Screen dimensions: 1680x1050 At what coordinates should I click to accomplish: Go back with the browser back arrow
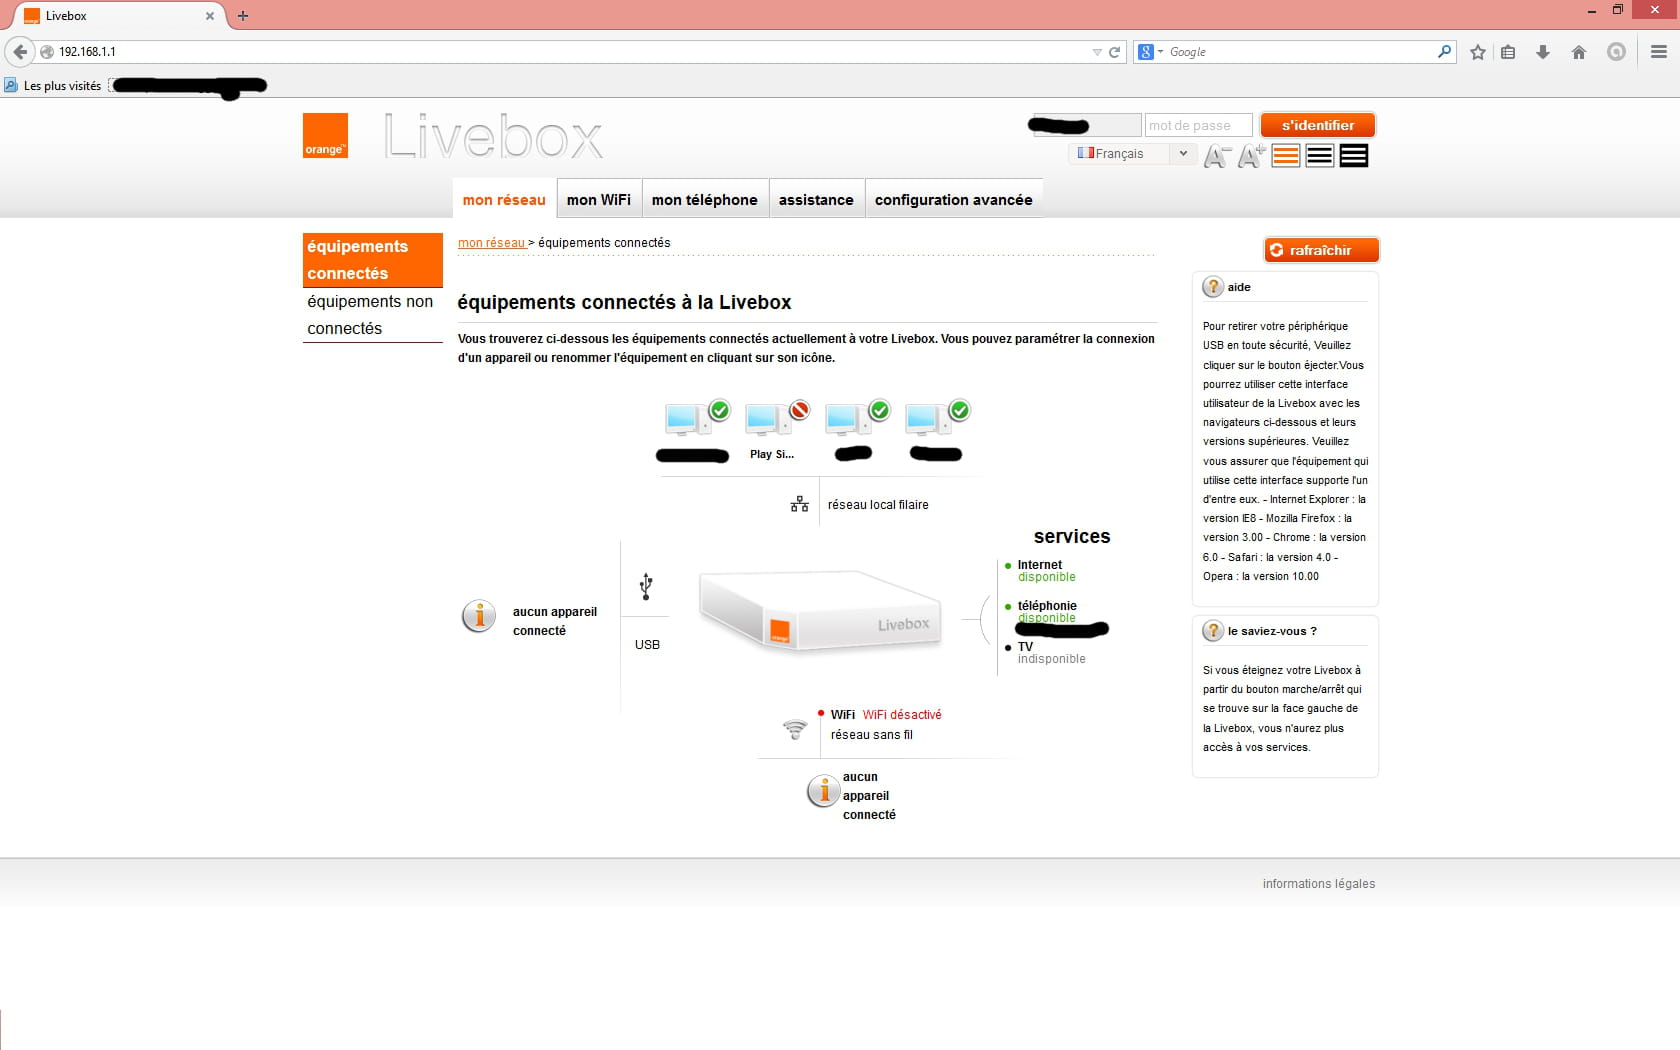coord(20,51)
